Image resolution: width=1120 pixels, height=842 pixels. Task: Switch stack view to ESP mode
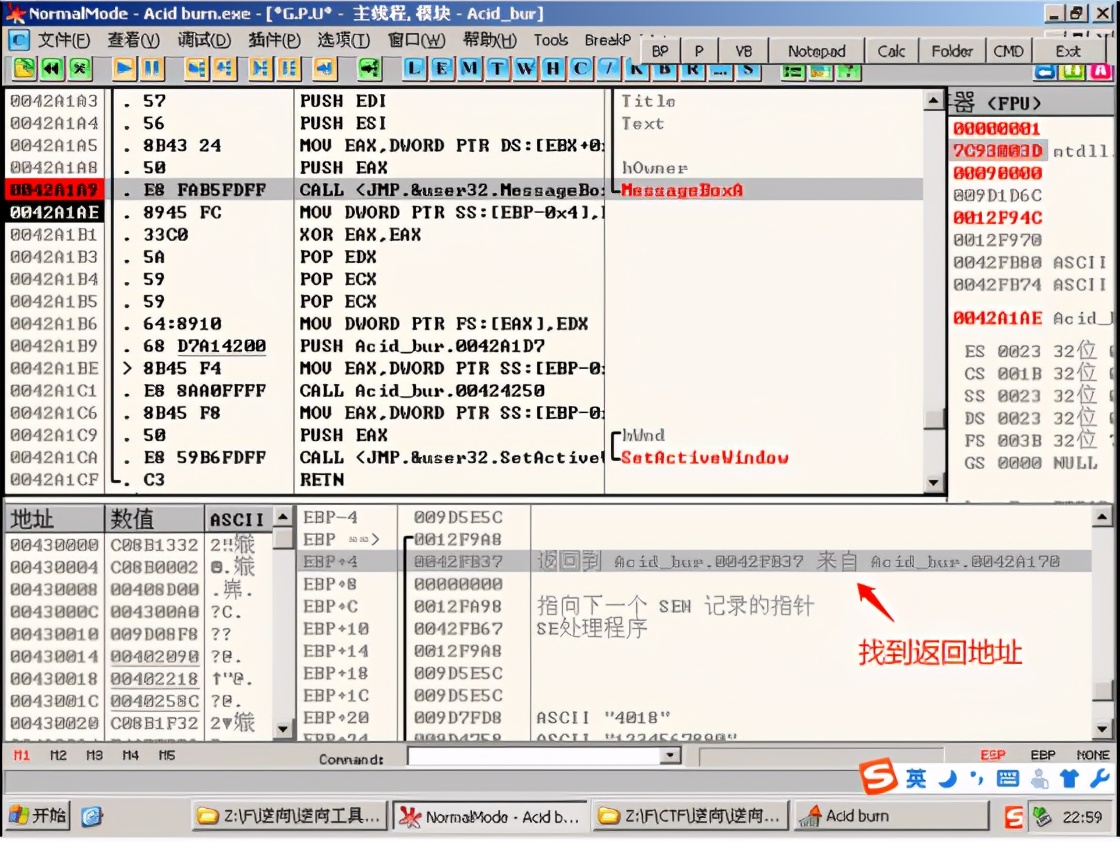pyautogui.click(x=992, y=755)
